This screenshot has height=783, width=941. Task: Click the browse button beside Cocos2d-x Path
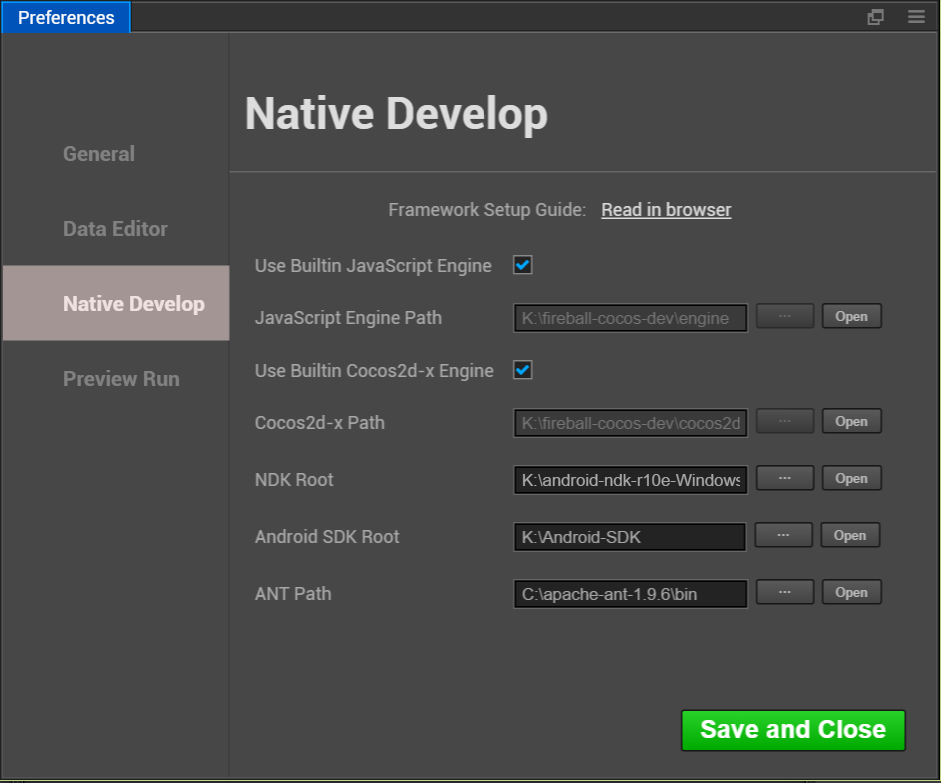tap(784, 421)
